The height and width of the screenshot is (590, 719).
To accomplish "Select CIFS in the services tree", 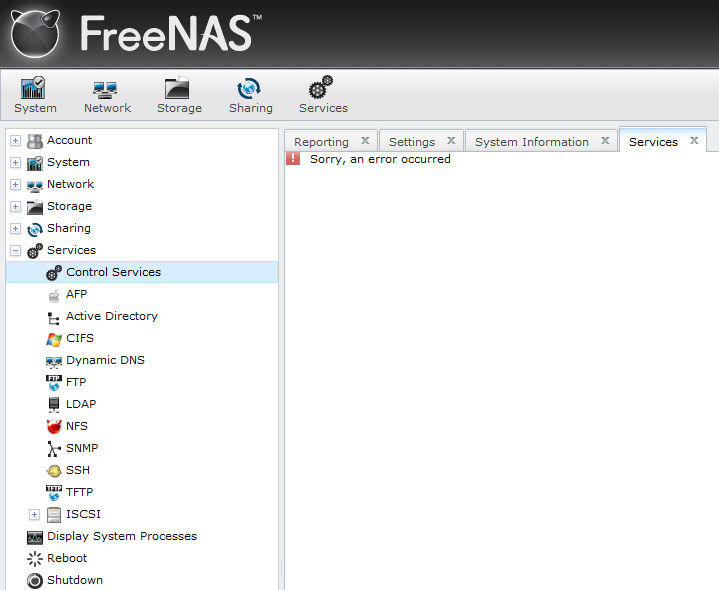I will 80,338.
